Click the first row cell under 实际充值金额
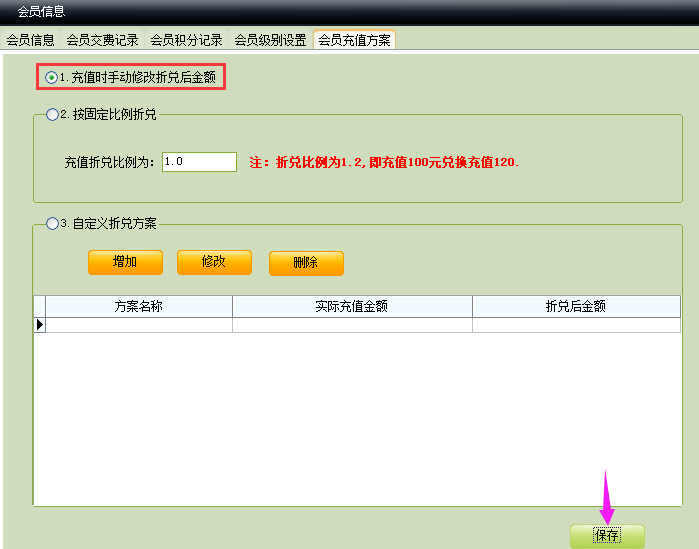This screenshot has width=699, height=549. click(352, 325)
